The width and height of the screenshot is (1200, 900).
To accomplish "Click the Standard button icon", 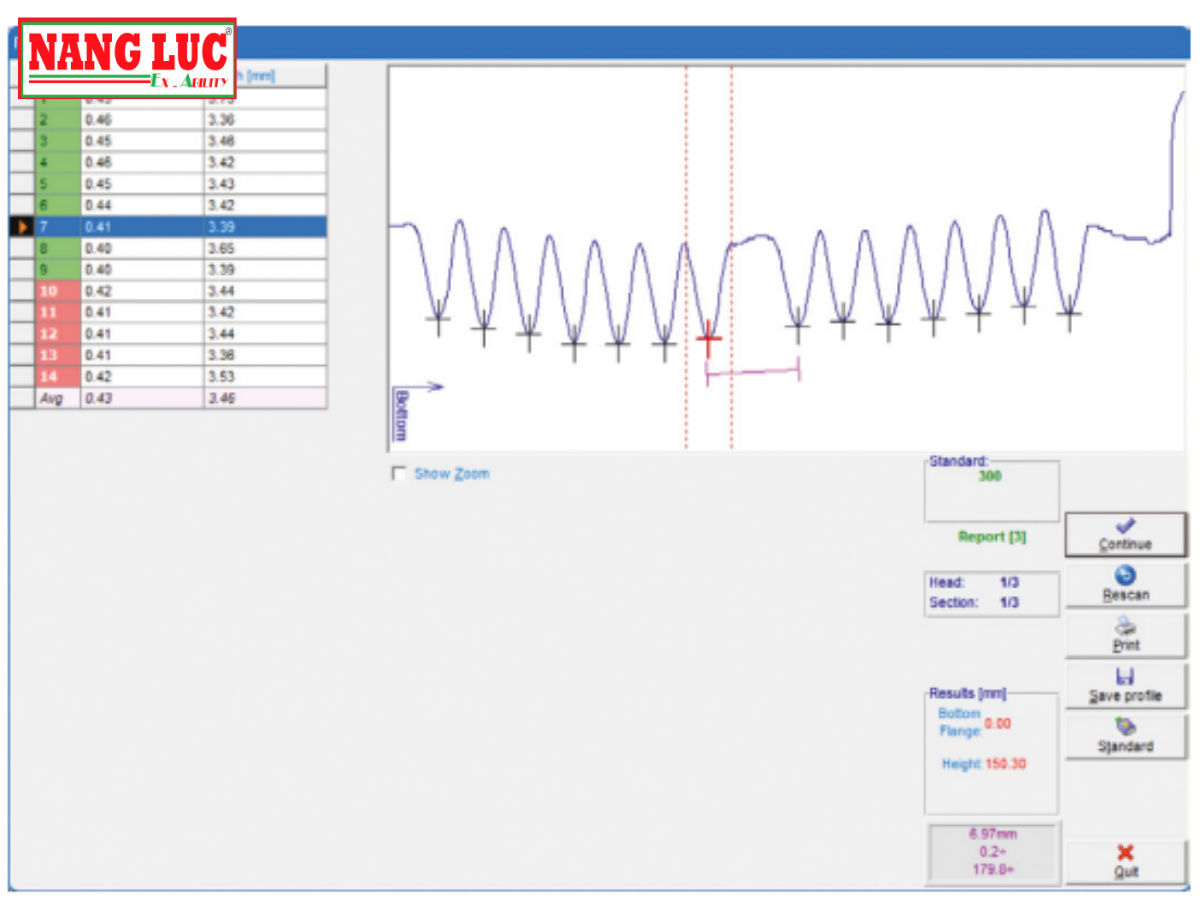I will click(x=1125, y=727).
